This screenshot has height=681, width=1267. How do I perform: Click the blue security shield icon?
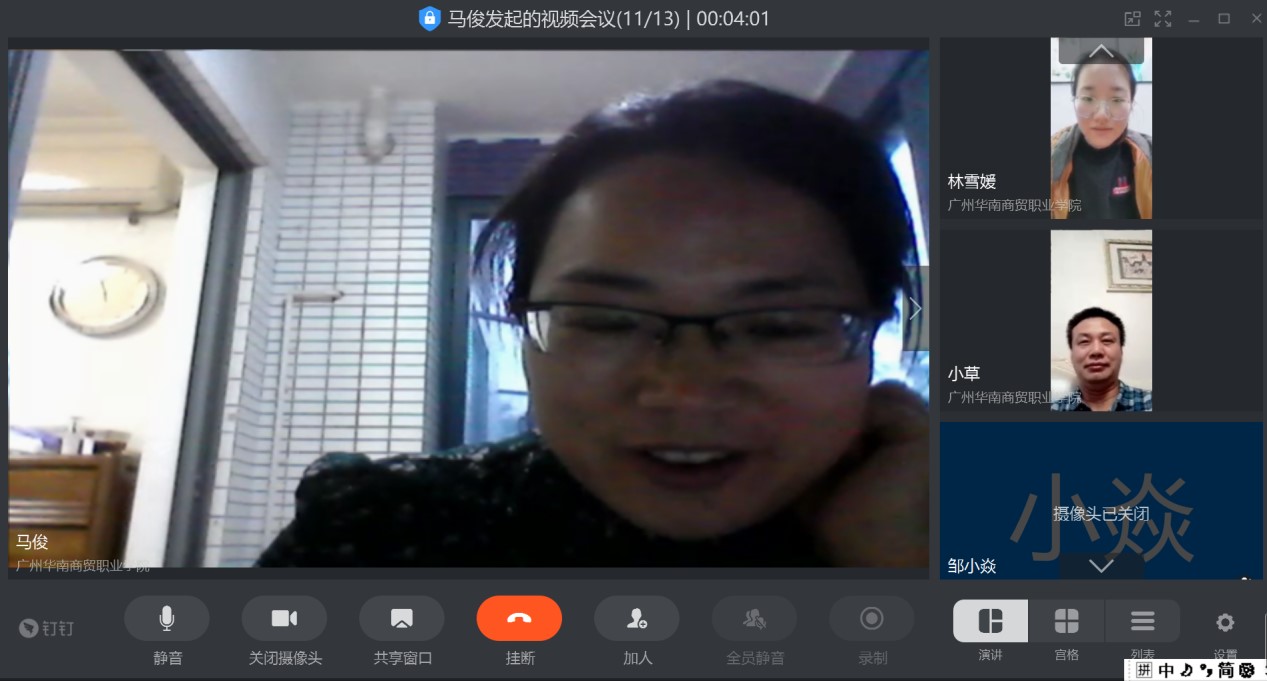[x=429, y=18]
